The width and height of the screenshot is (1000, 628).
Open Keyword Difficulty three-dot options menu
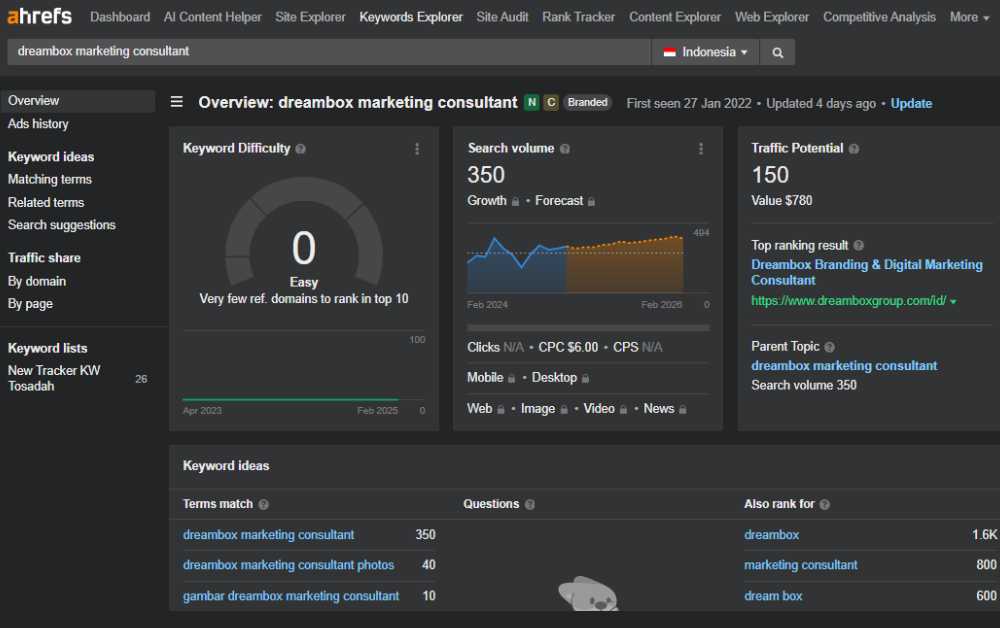click(x=417, y=149)
